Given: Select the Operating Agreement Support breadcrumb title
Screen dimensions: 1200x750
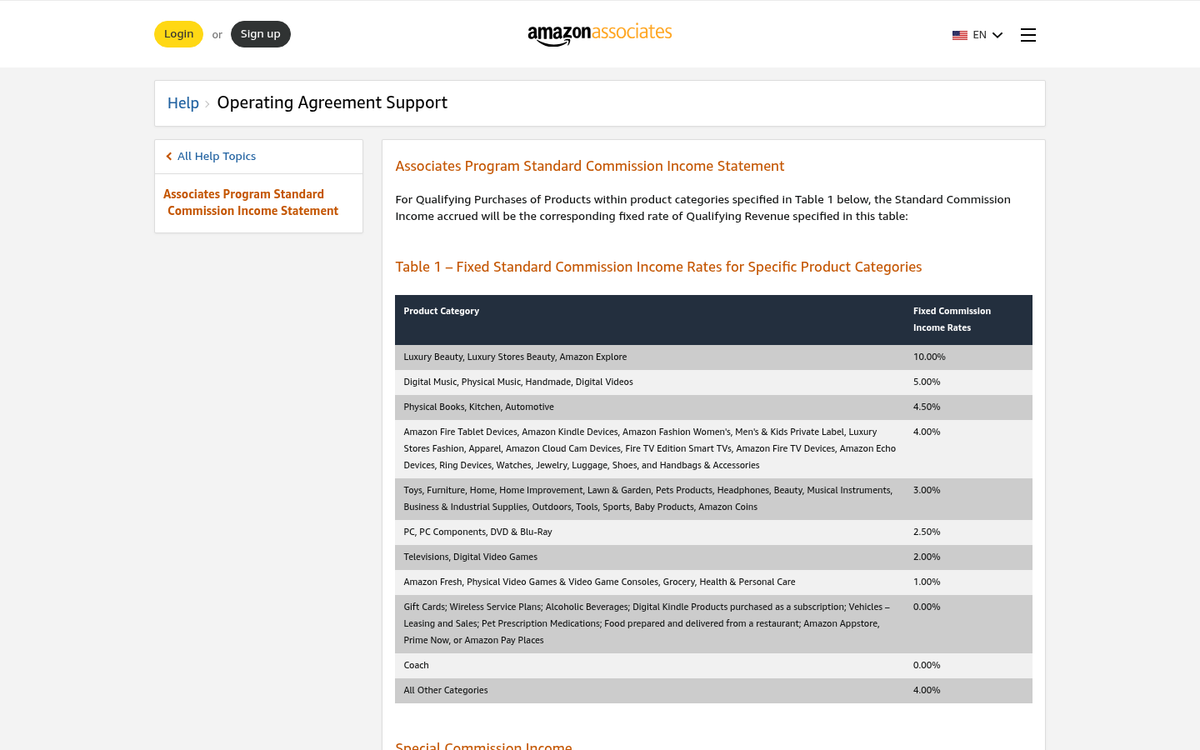Looking at the screenshot, I should click(x=332, y=103).
